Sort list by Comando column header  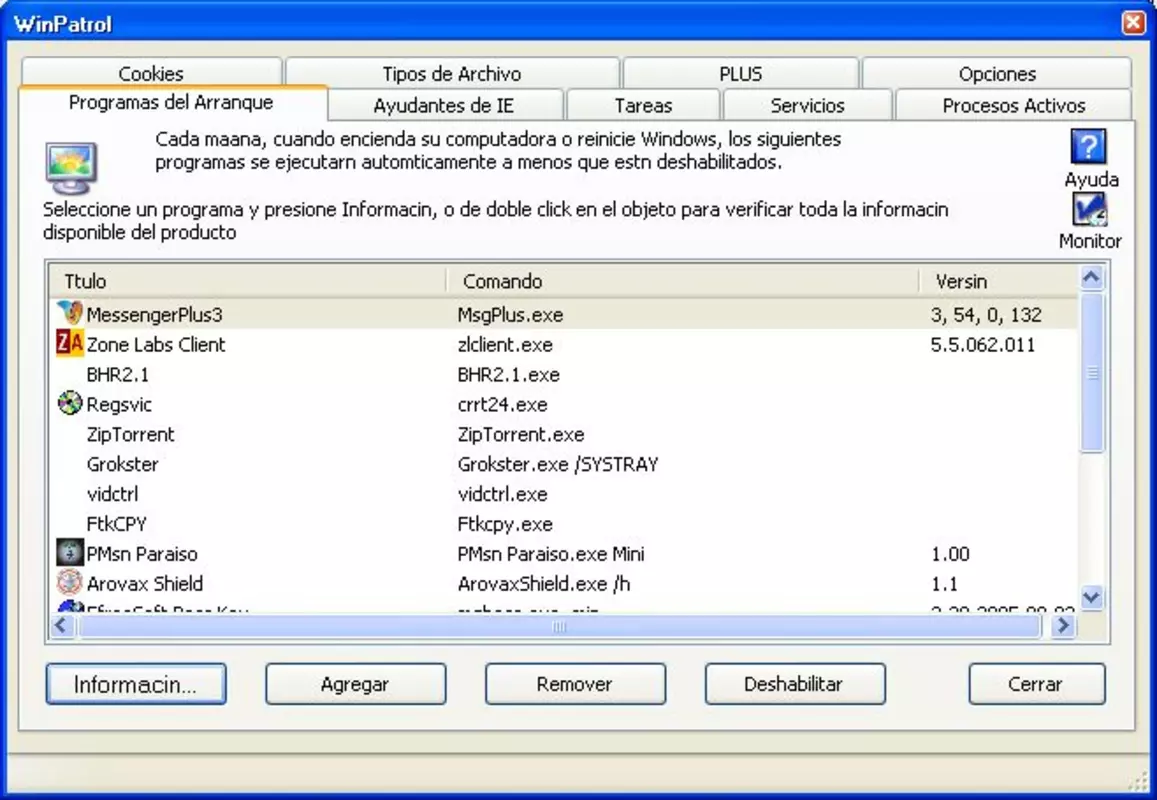coord(683,281)
